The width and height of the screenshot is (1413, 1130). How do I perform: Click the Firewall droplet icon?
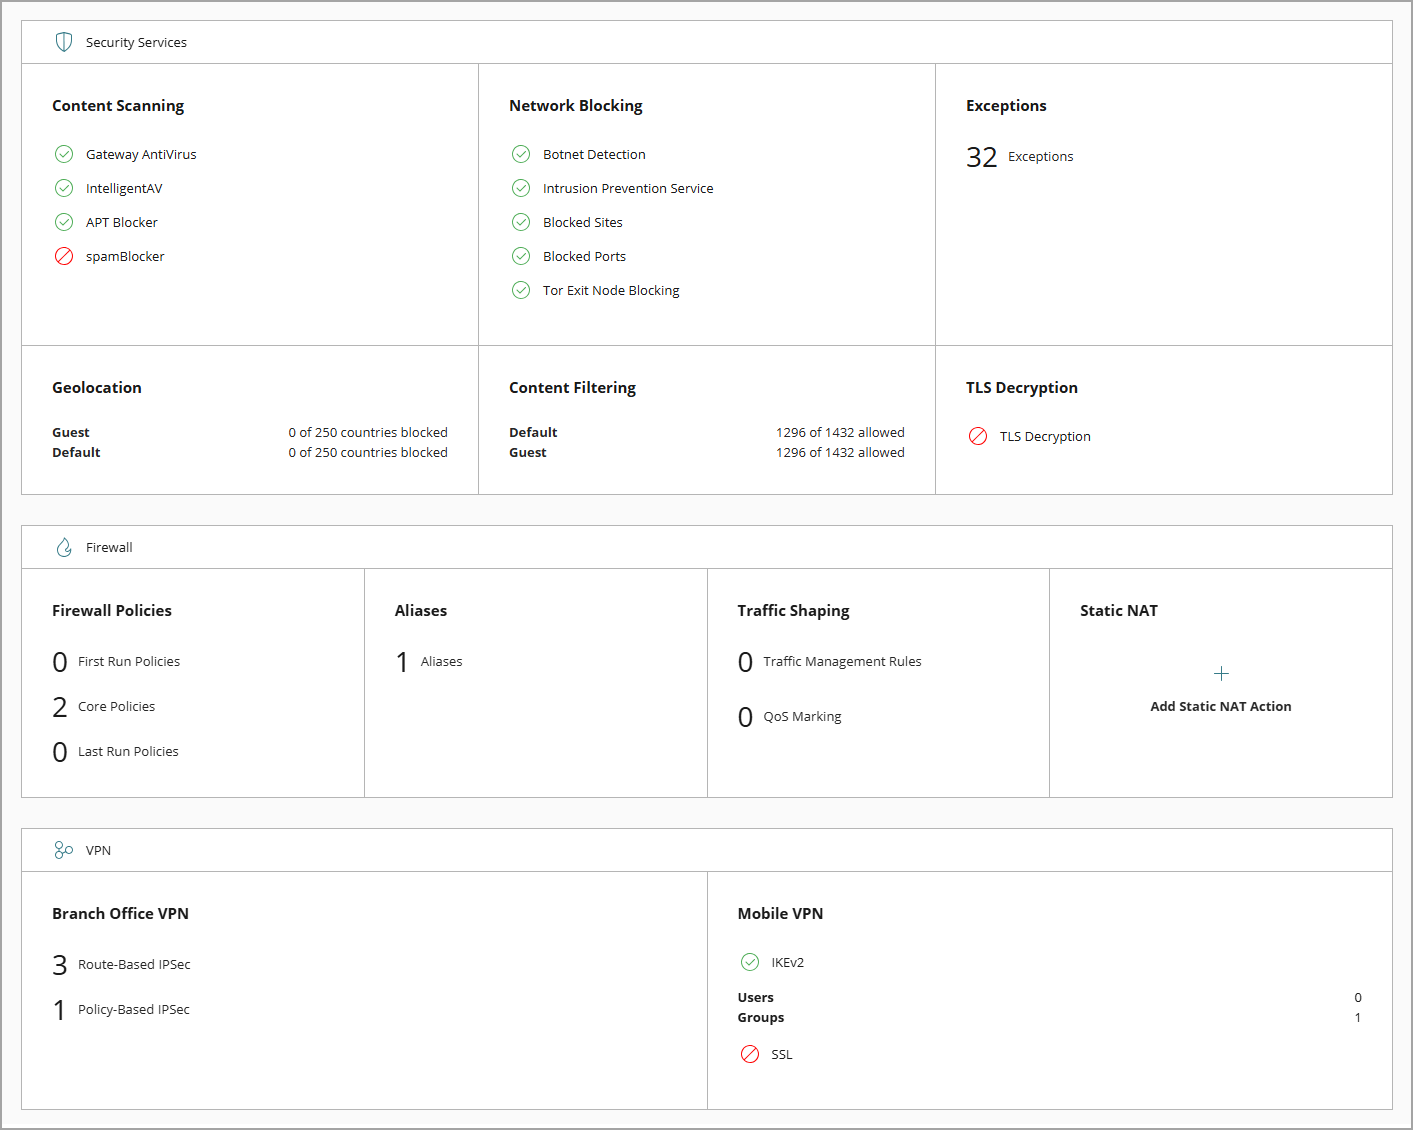coord(63,546)
